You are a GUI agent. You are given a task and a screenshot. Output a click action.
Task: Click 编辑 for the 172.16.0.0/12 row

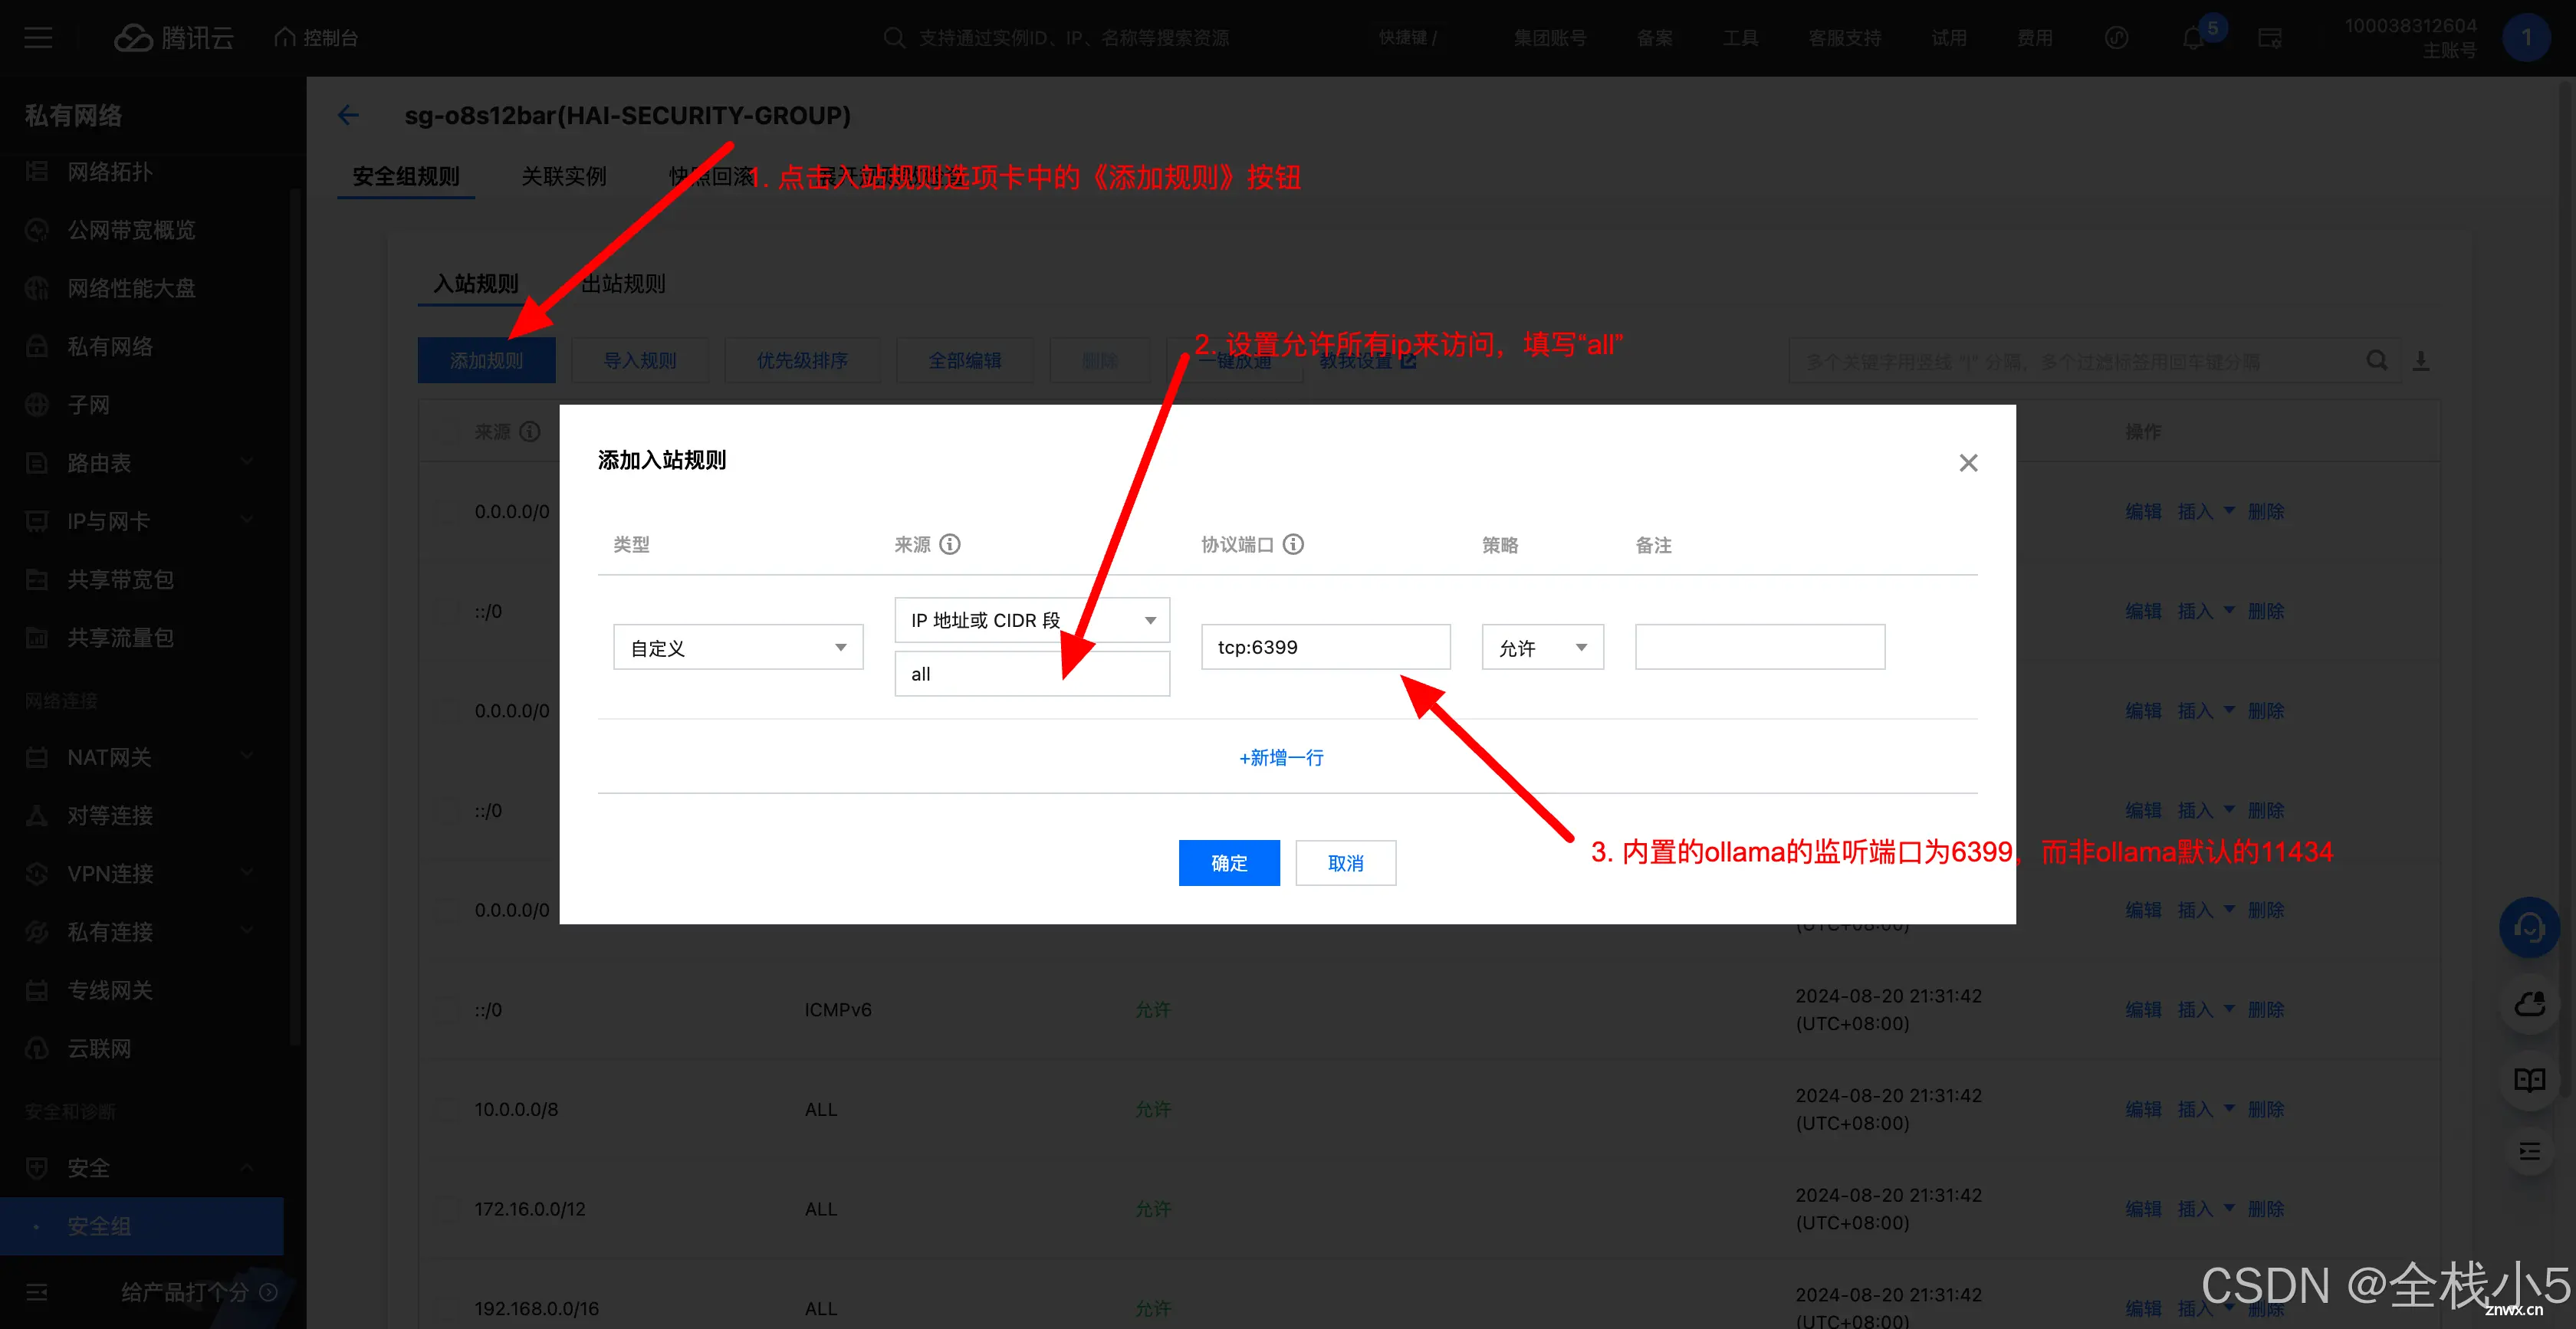point(2143,1209)
